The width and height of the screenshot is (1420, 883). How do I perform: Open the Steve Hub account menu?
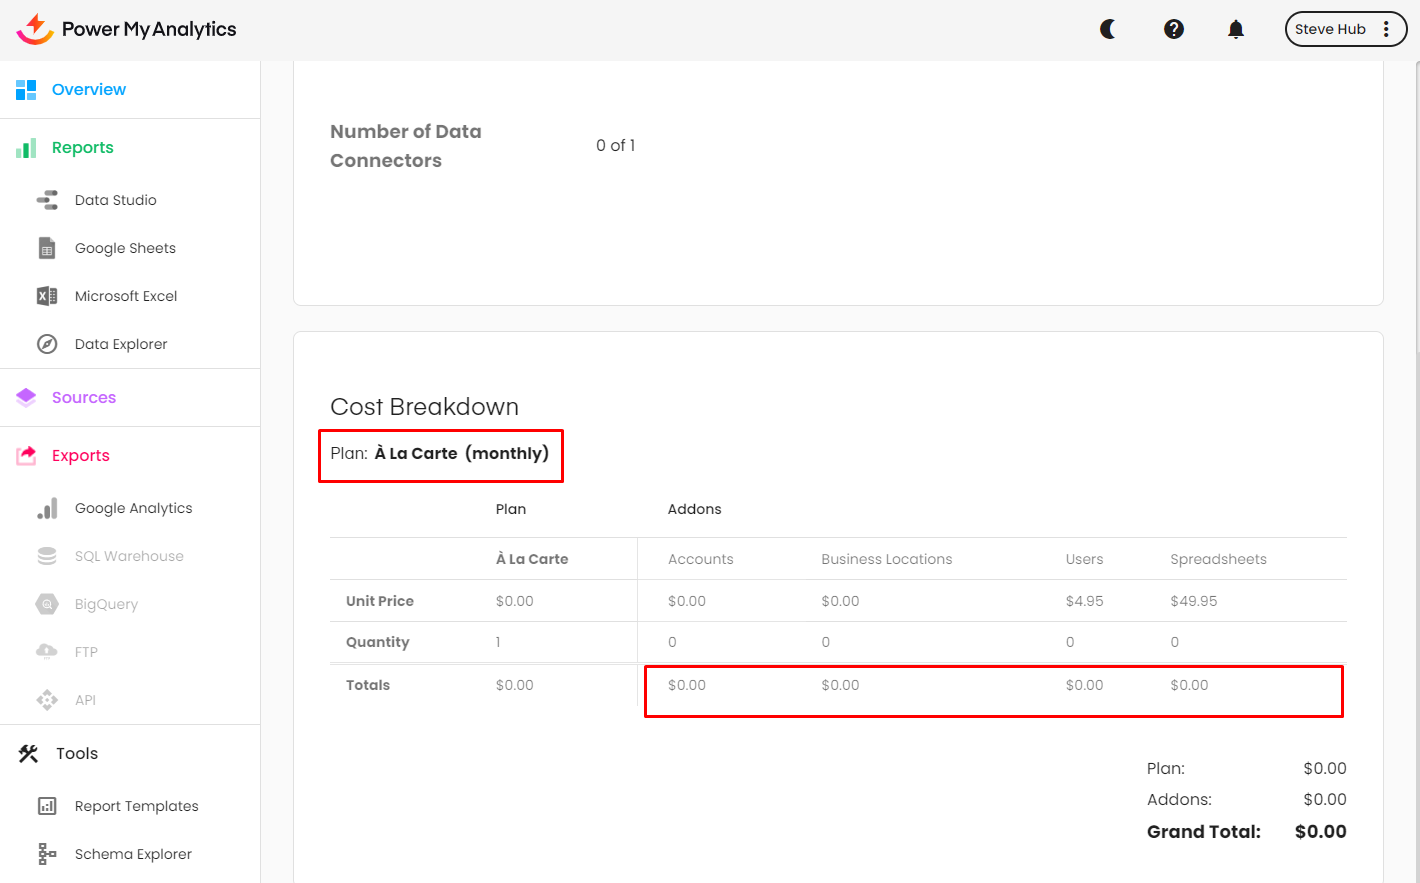point(1345,29)
